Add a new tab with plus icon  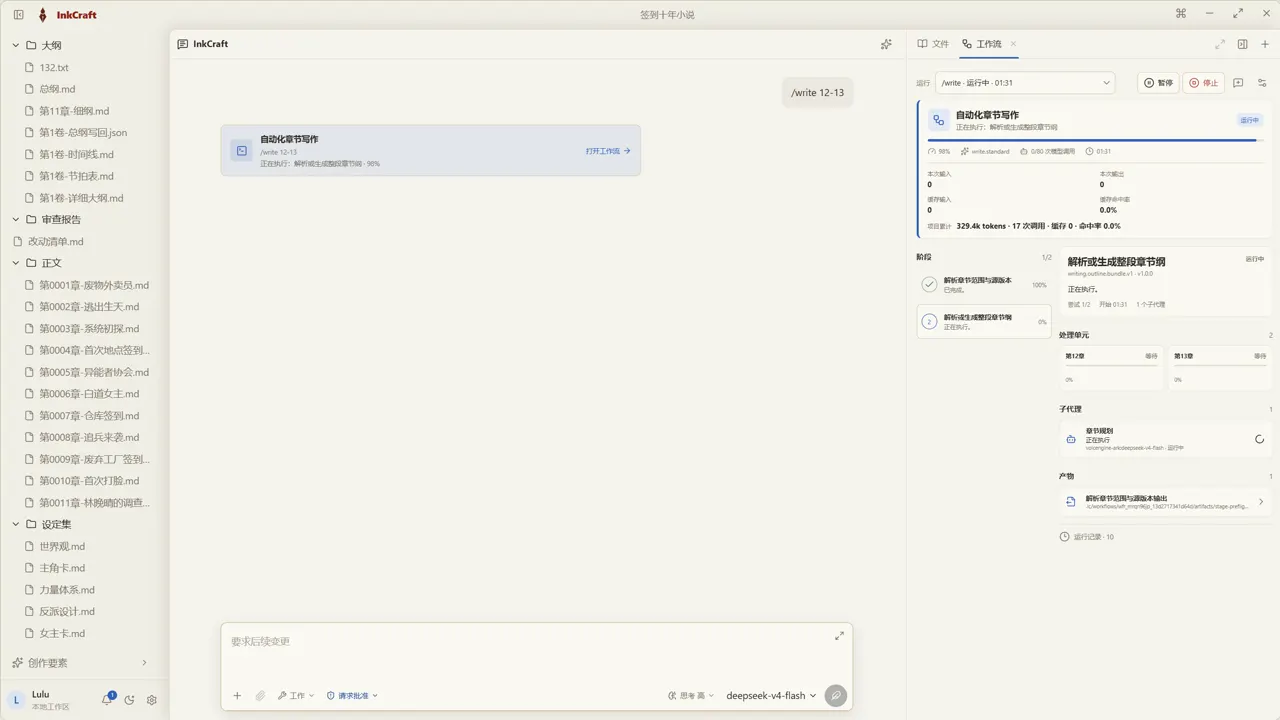click(x=1264, y=44)
